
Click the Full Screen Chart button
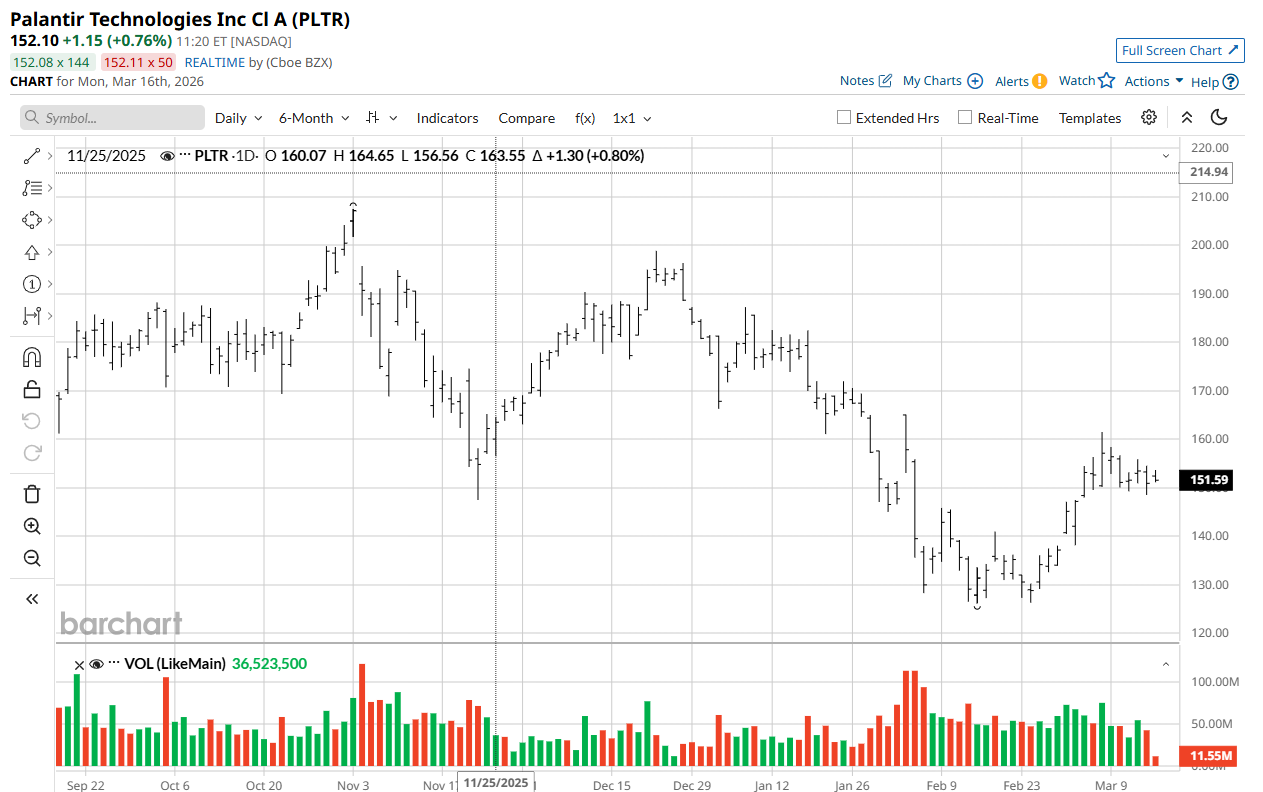pyautogui.click(x=1180, y=50)
